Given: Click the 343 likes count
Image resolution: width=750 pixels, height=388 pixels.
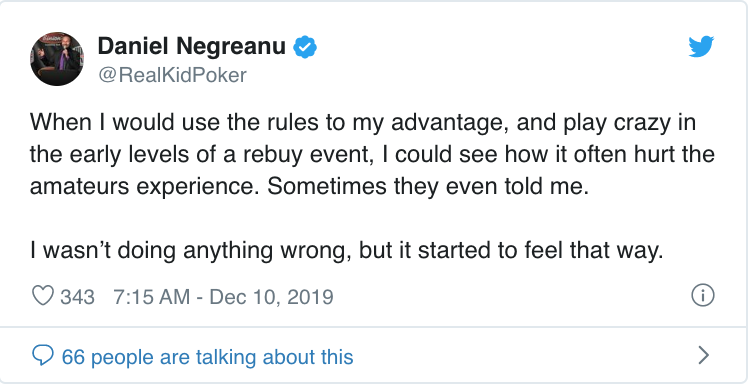Looking at the screenshot, I should 77,297.
